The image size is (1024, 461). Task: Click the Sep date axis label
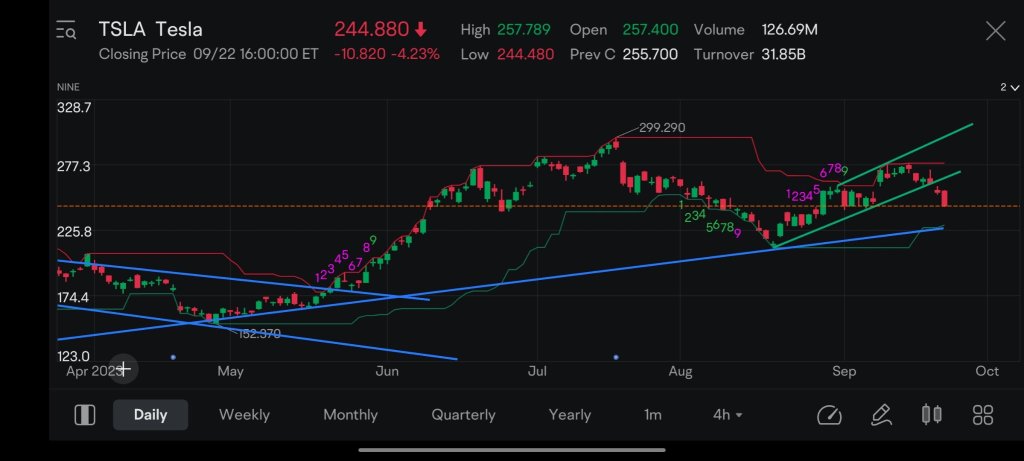point(844,372)
